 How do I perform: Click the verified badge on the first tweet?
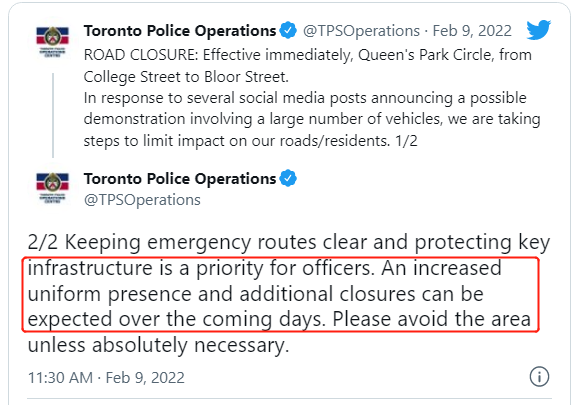[x=288, y=30]
